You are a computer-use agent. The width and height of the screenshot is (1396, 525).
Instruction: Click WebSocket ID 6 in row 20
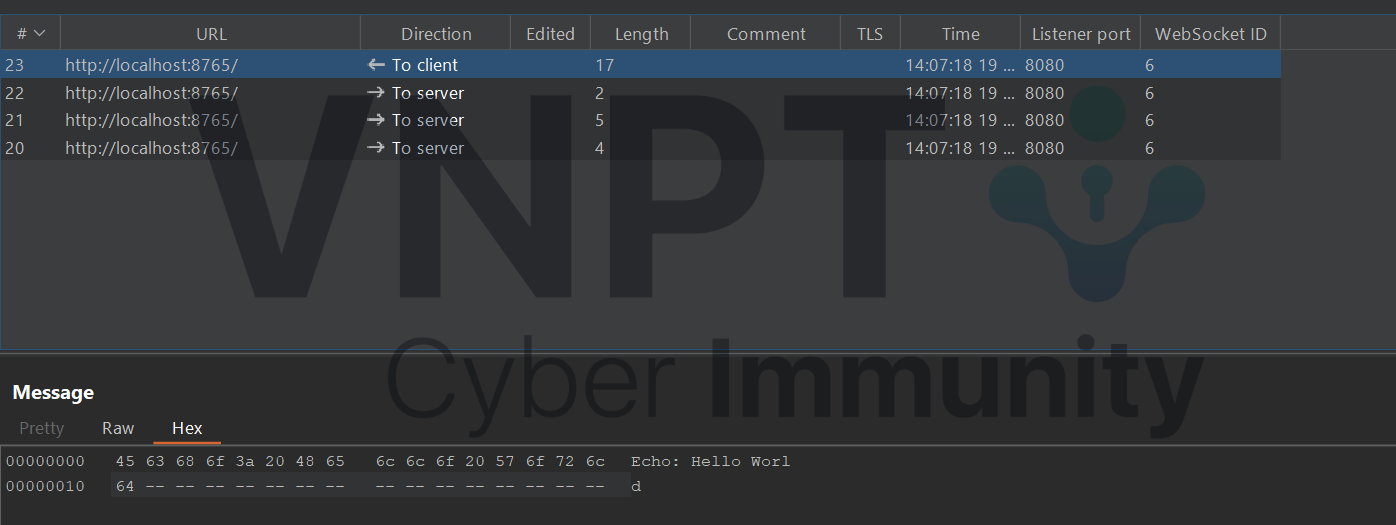[x=1150, y=148]
